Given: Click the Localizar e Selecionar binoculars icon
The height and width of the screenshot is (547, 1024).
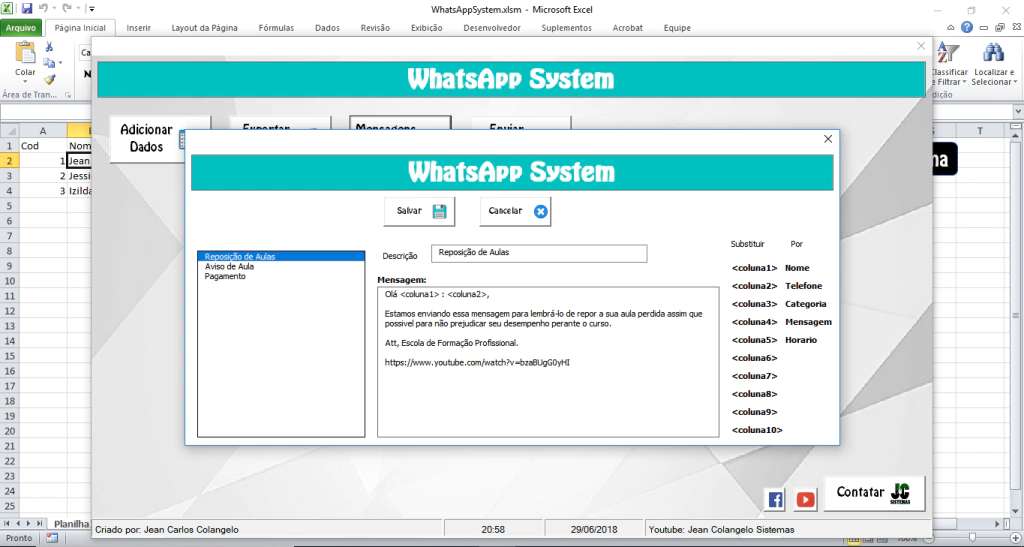Looking at the screenshot, I should (x=992, y=53).
